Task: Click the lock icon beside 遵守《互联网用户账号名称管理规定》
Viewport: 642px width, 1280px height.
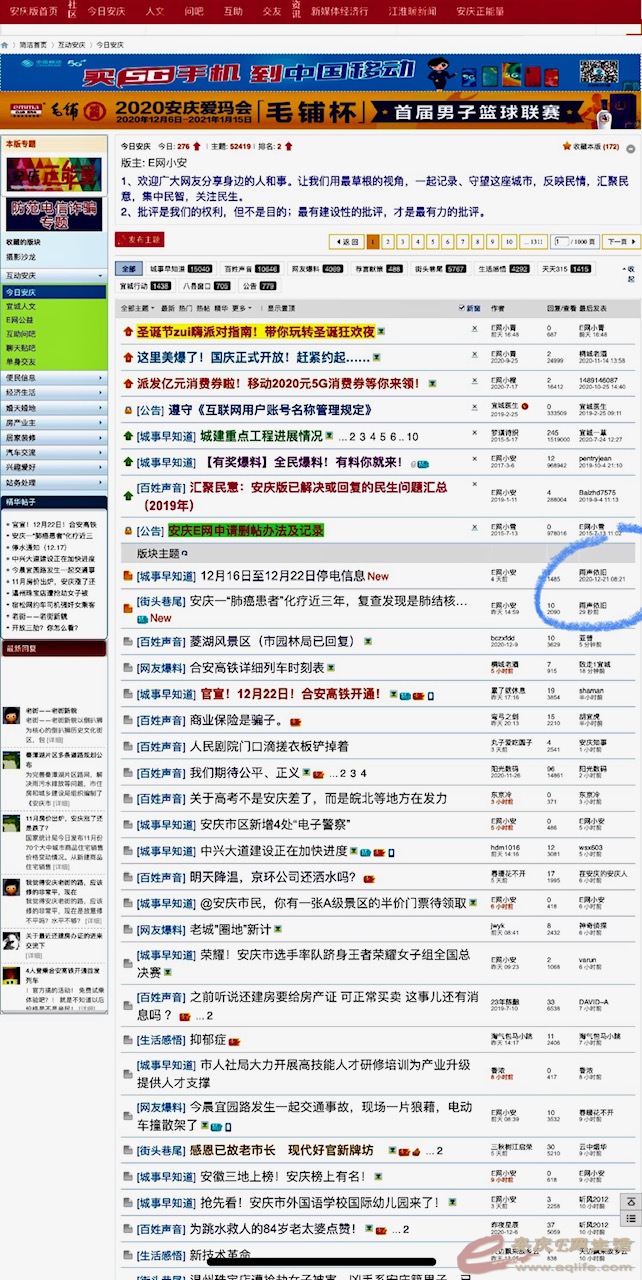Action: click(x=128, y=410)
